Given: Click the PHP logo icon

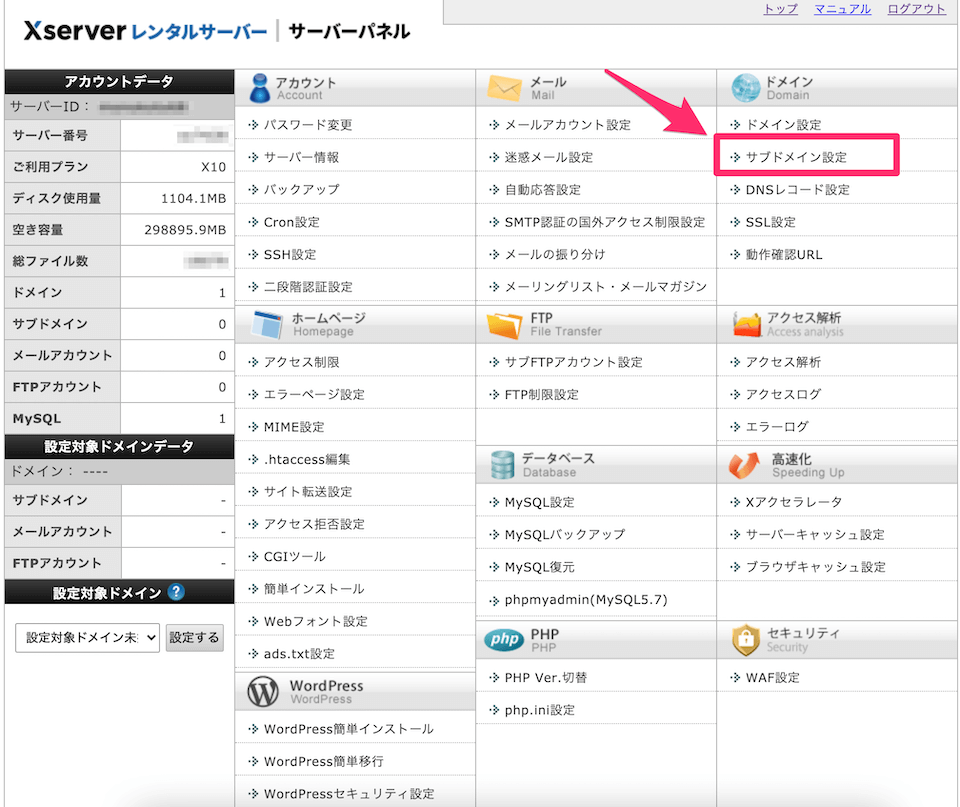Looking at the screenshot, I should tap(504, 640).
